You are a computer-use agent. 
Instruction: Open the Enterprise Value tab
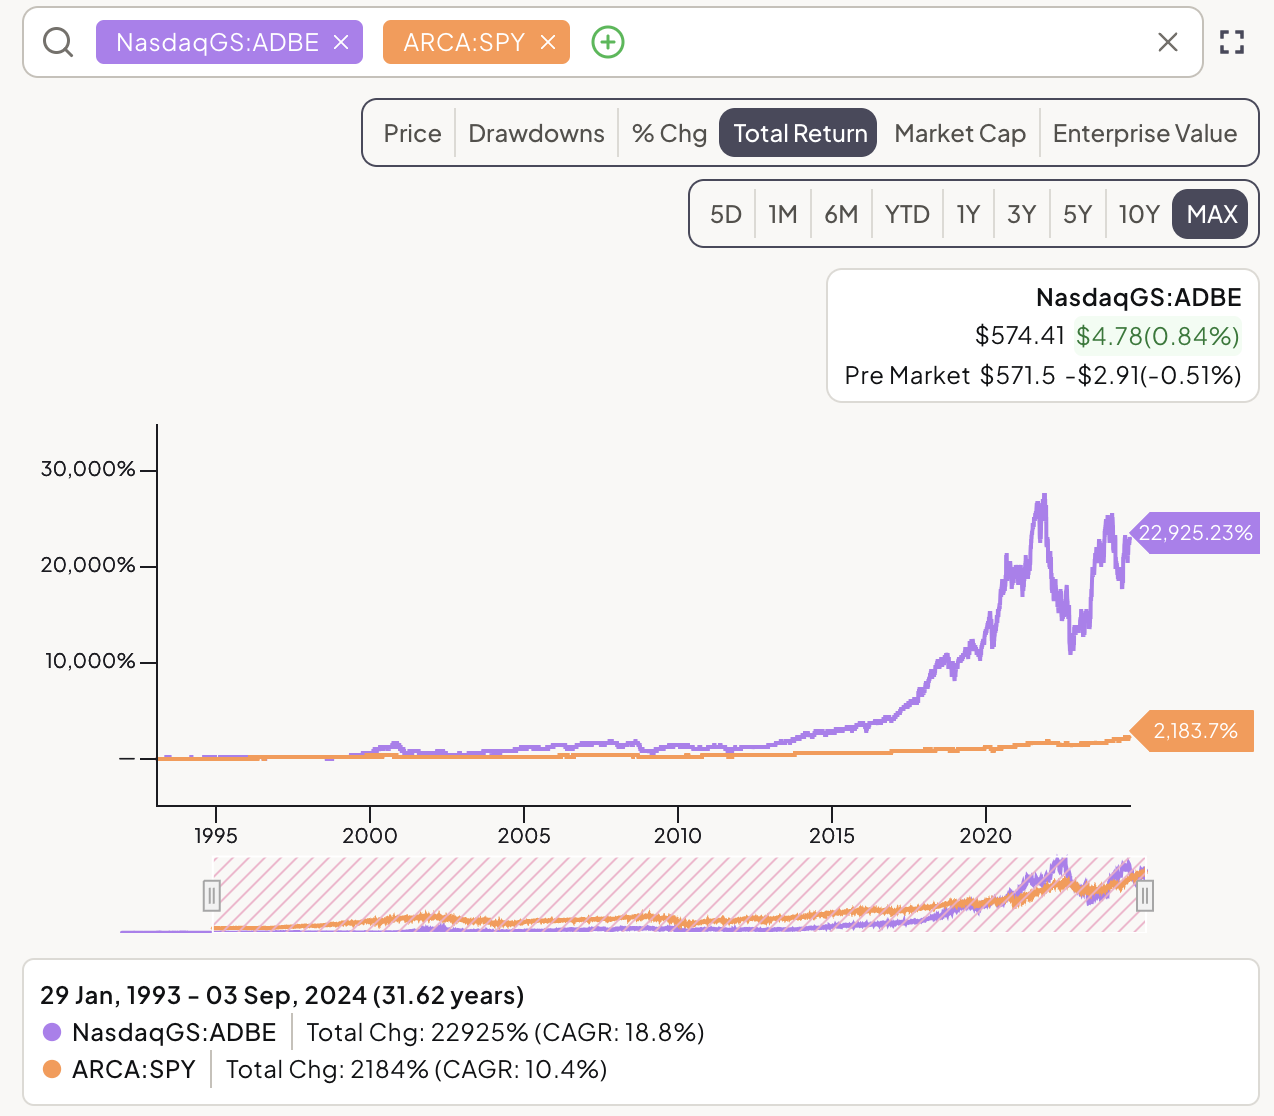coord(1145,133)
